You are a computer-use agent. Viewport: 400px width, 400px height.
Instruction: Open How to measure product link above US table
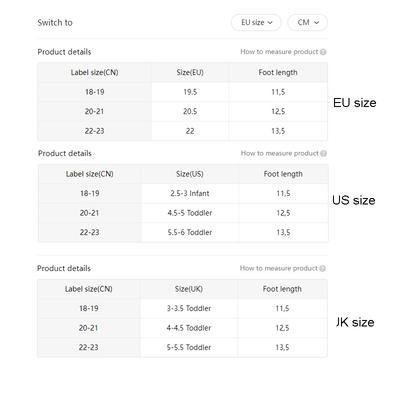(x=280, y=153)
